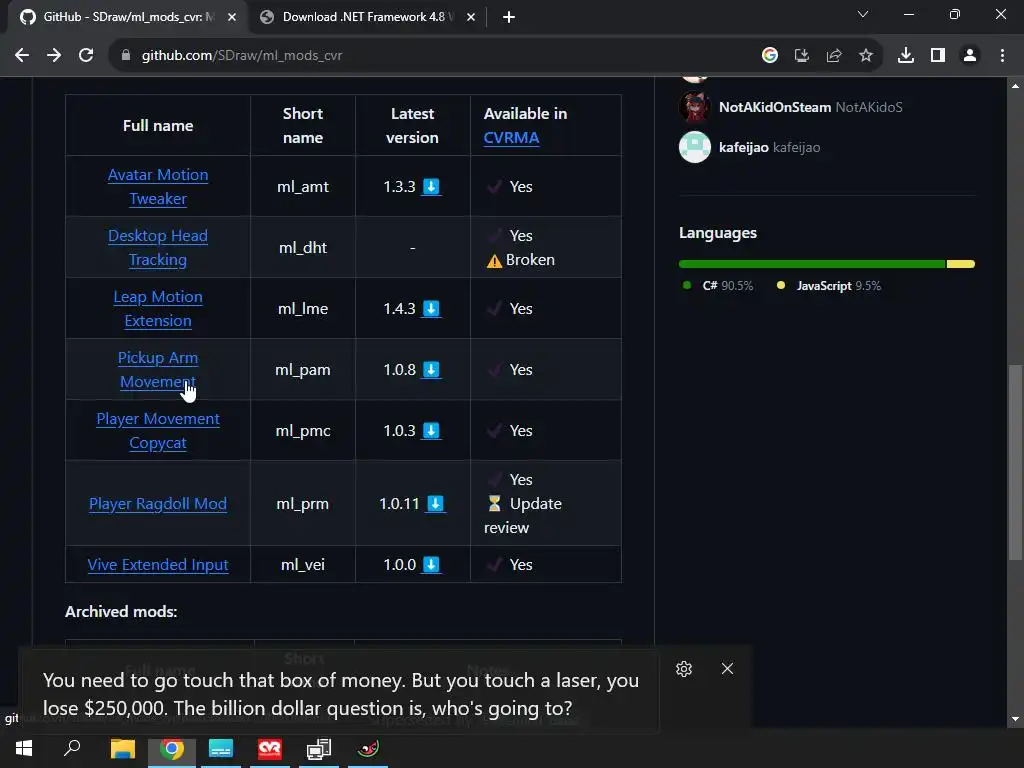
Task: Open Windows Start menu
Action: tap(24, 748)
